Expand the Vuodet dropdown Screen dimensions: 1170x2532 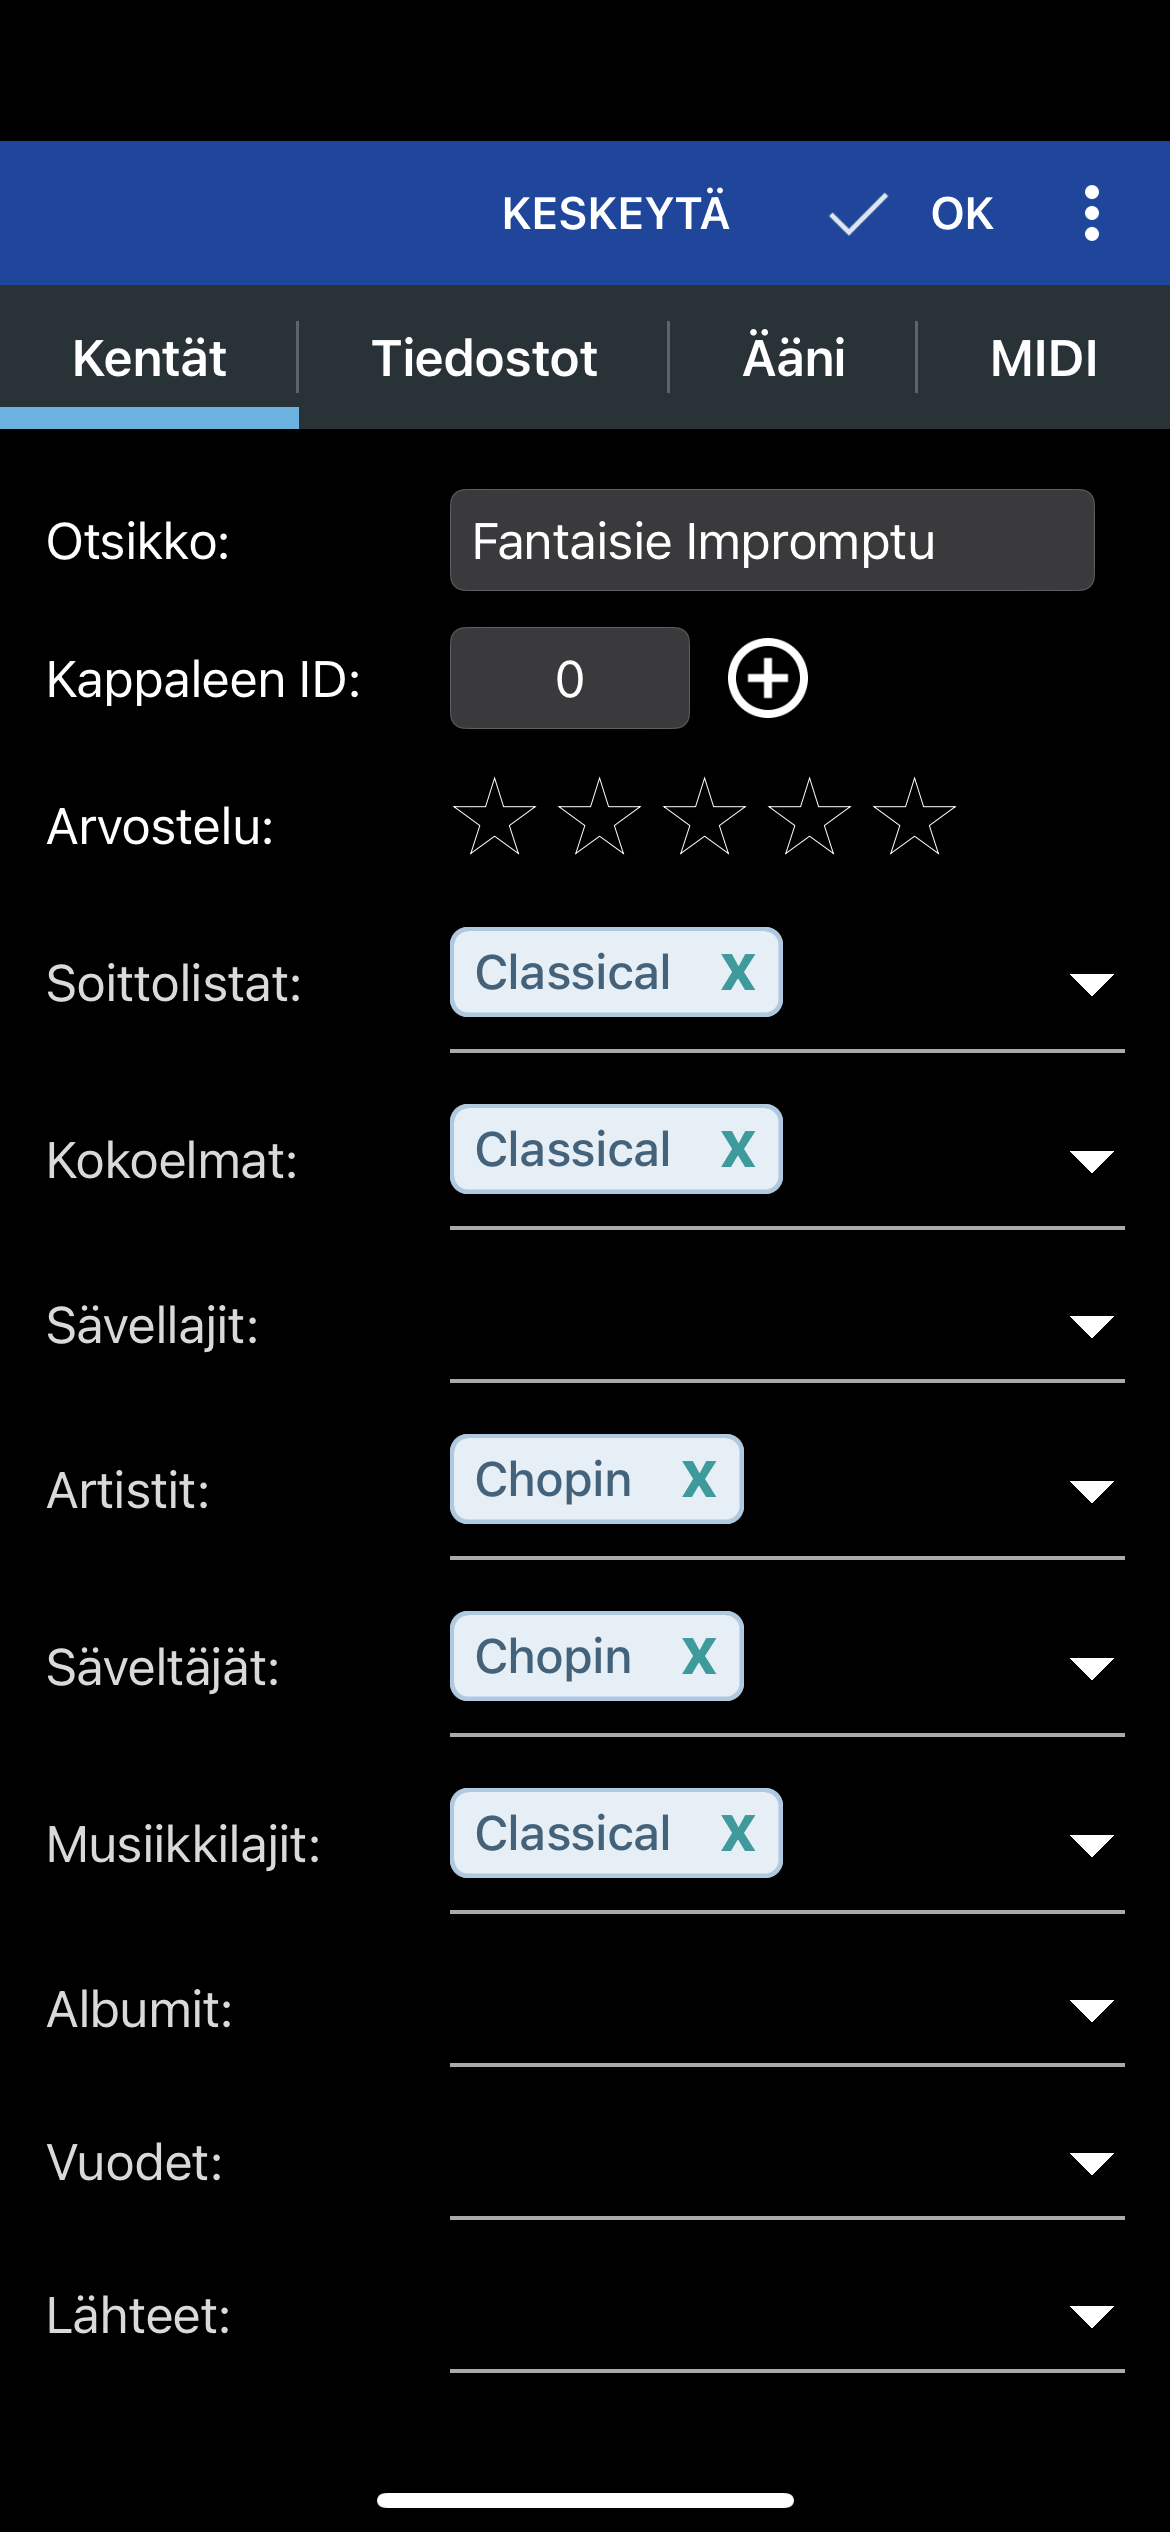click(x=1091, y=2163)
